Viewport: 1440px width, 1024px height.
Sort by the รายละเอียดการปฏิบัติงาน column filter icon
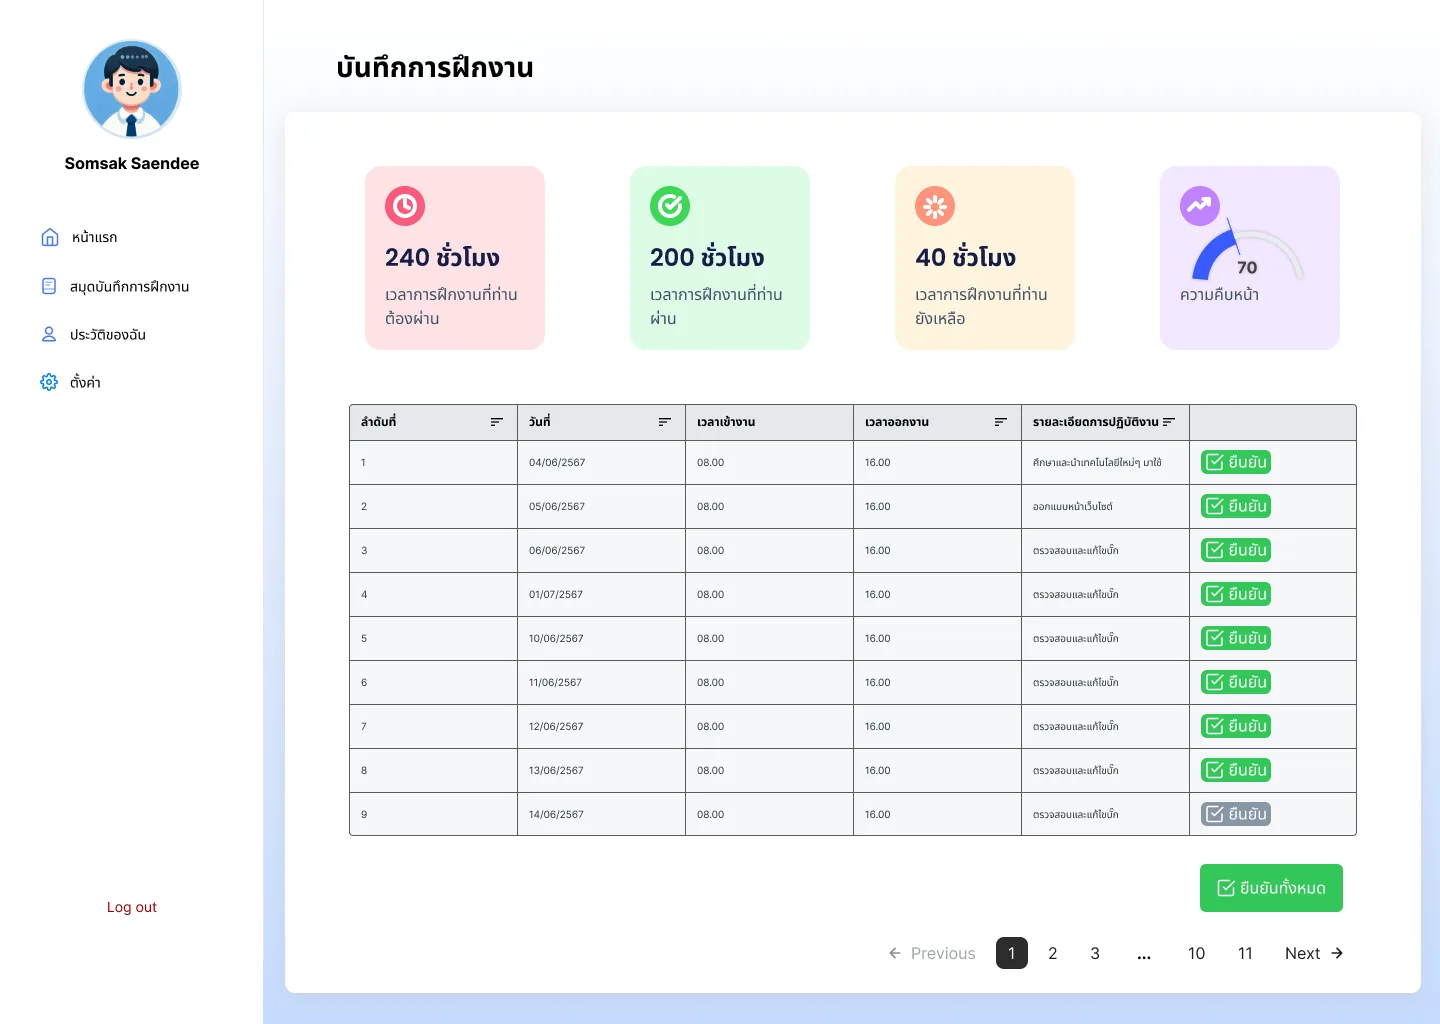tap(1169, 422)
